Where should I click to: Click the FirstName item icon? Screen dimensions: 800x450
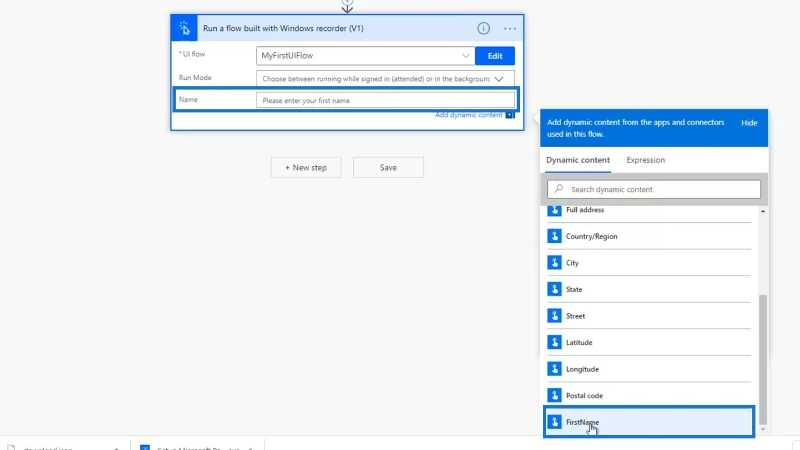(x=554, y=422)
